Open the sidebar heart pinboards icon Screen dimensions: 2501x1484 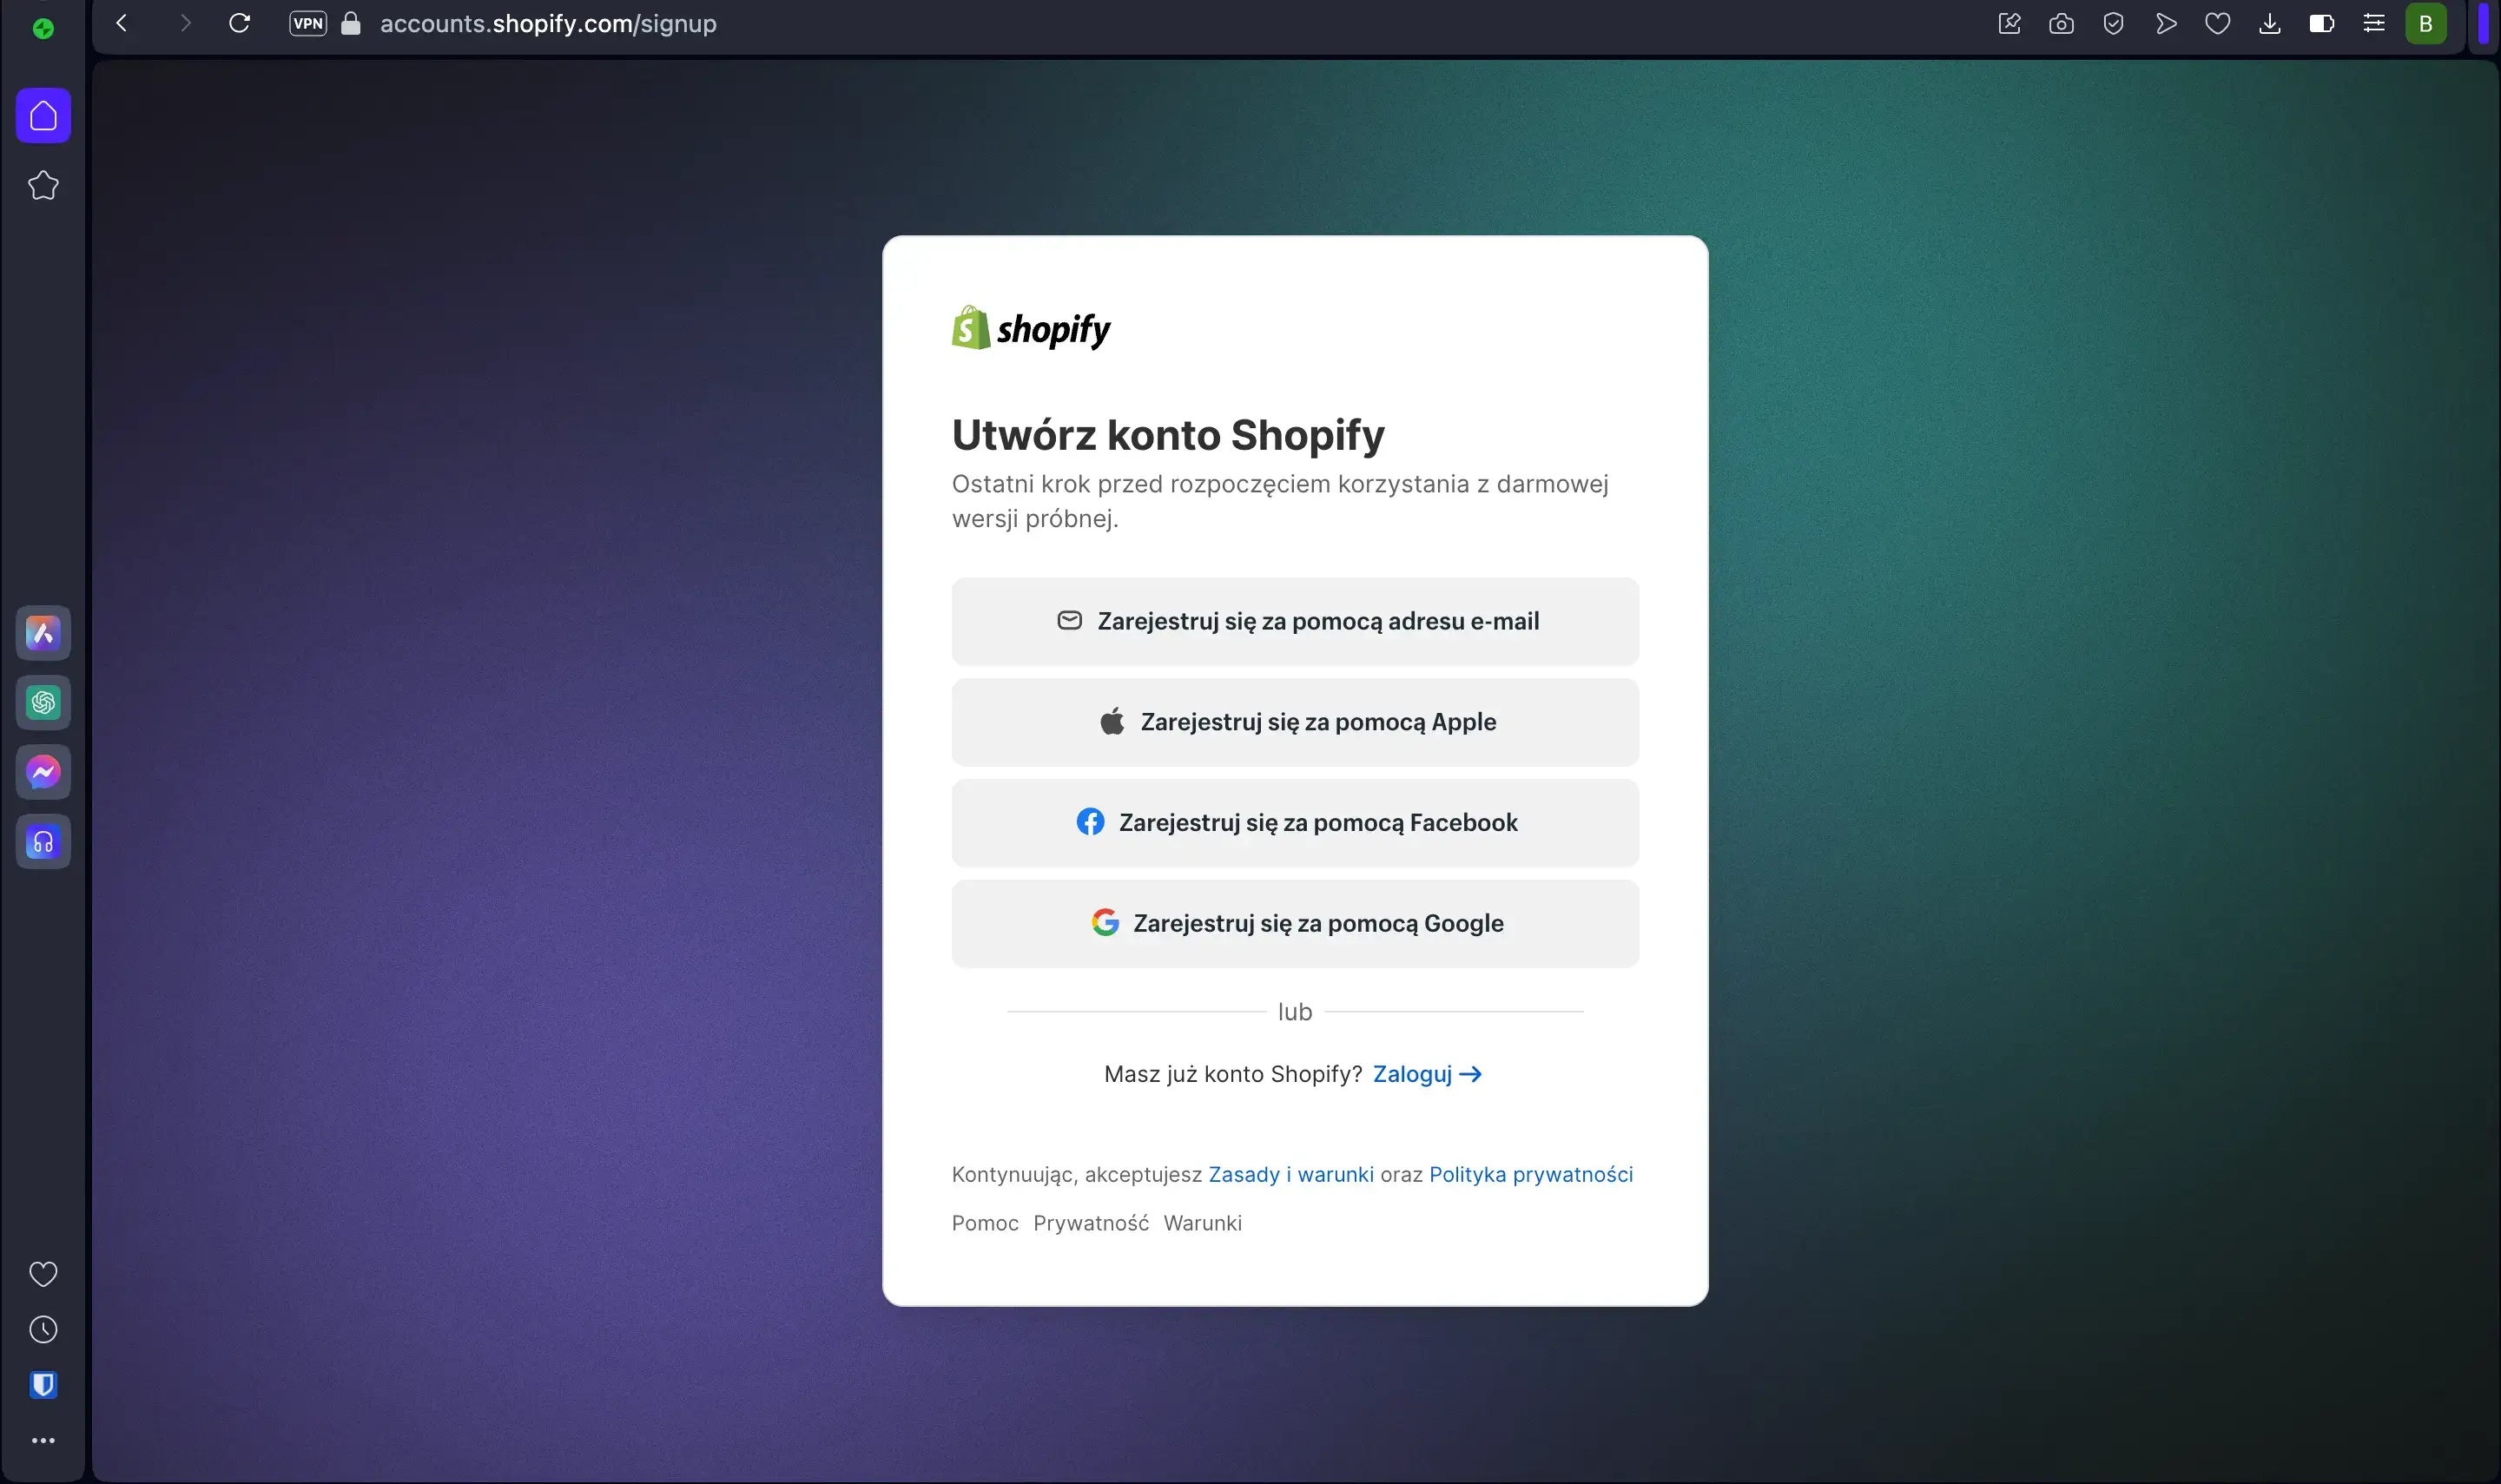(43, 1274)
